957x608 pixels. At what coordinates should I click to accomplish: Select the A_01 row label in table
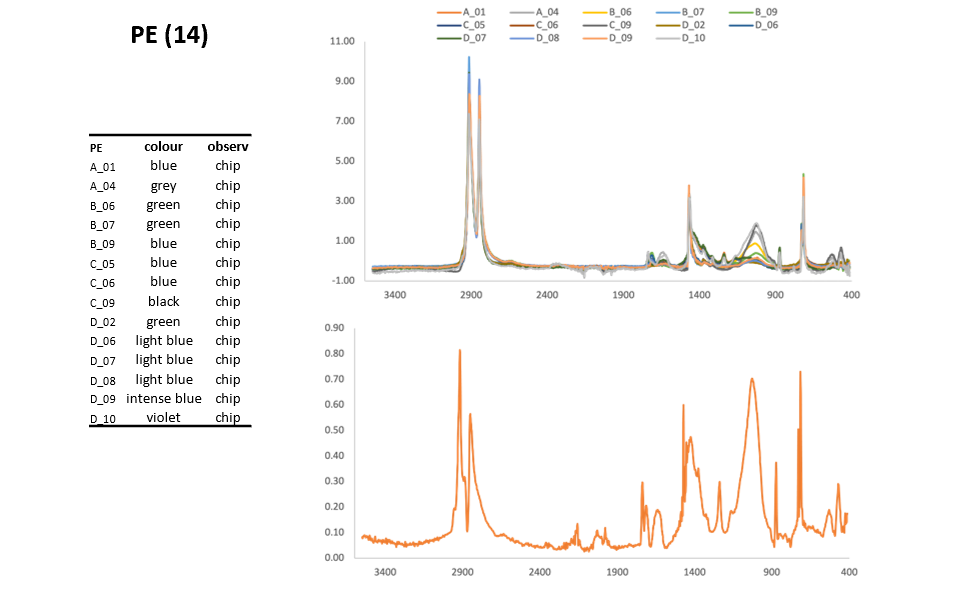(x=103, y=167)
